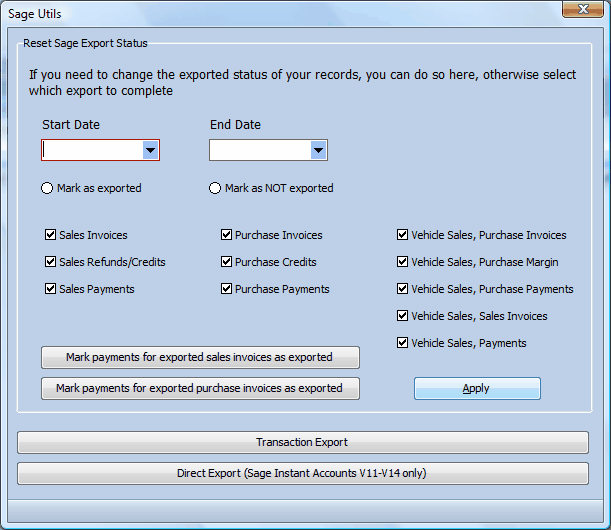Close the Sage Utils window

click(x=583, y=9)
